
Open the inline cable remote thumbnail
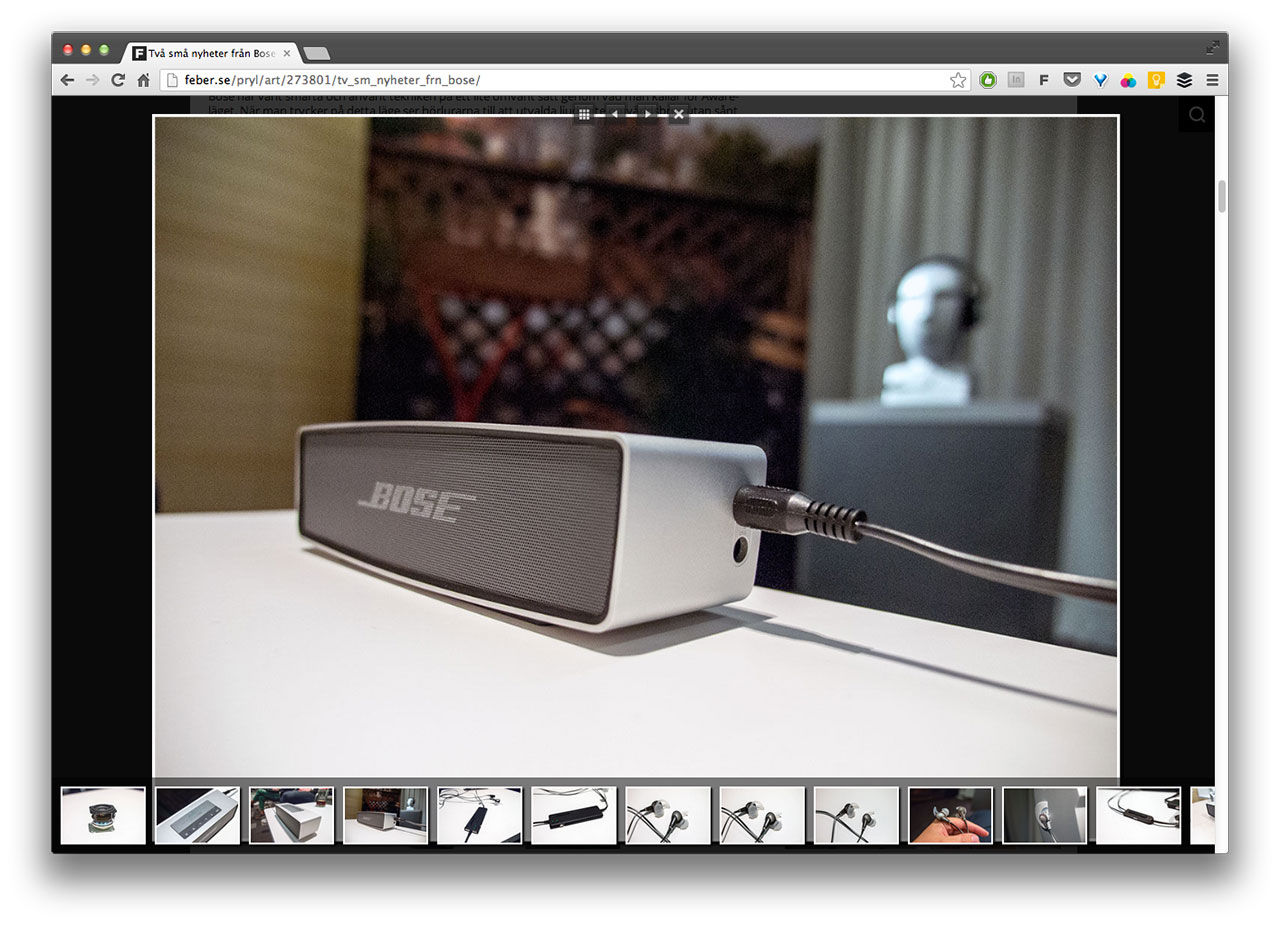[1138, 815]
